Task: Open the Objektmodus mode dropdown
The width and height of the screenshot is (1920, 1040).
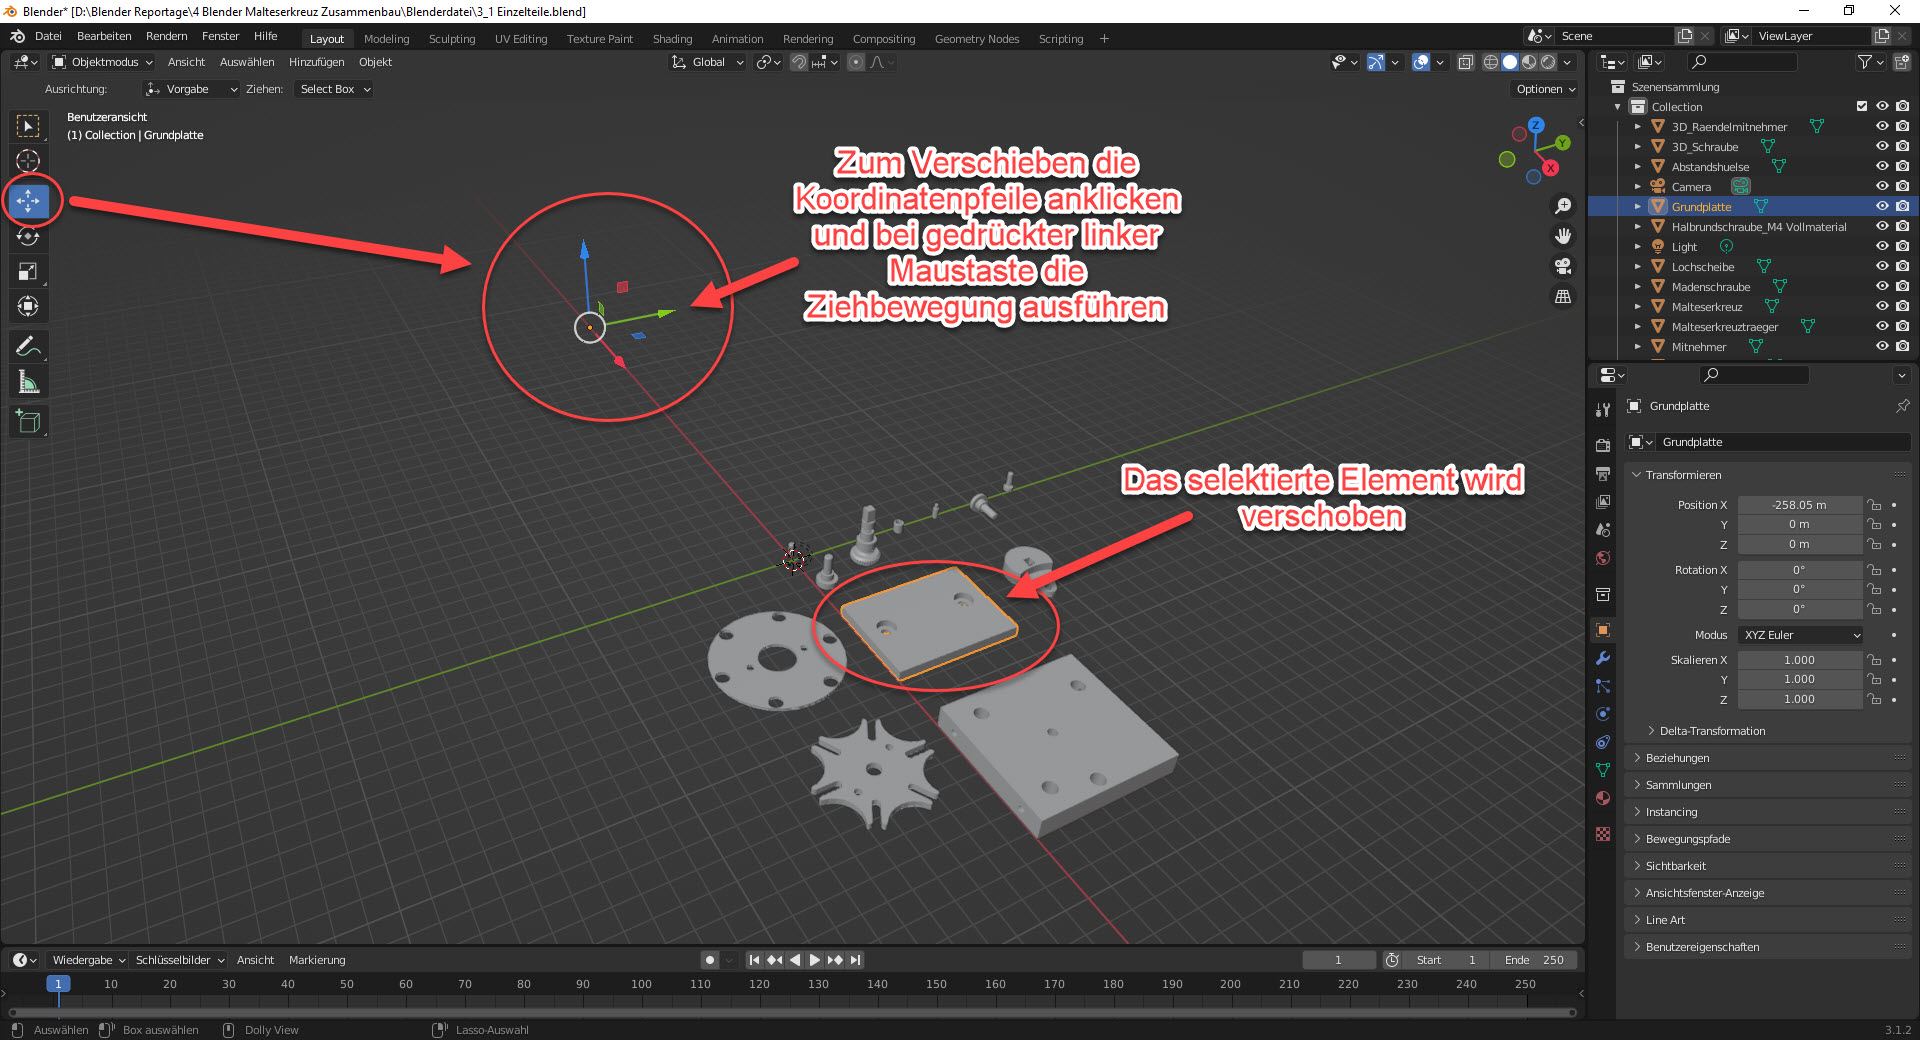Action: coord(102,62)
